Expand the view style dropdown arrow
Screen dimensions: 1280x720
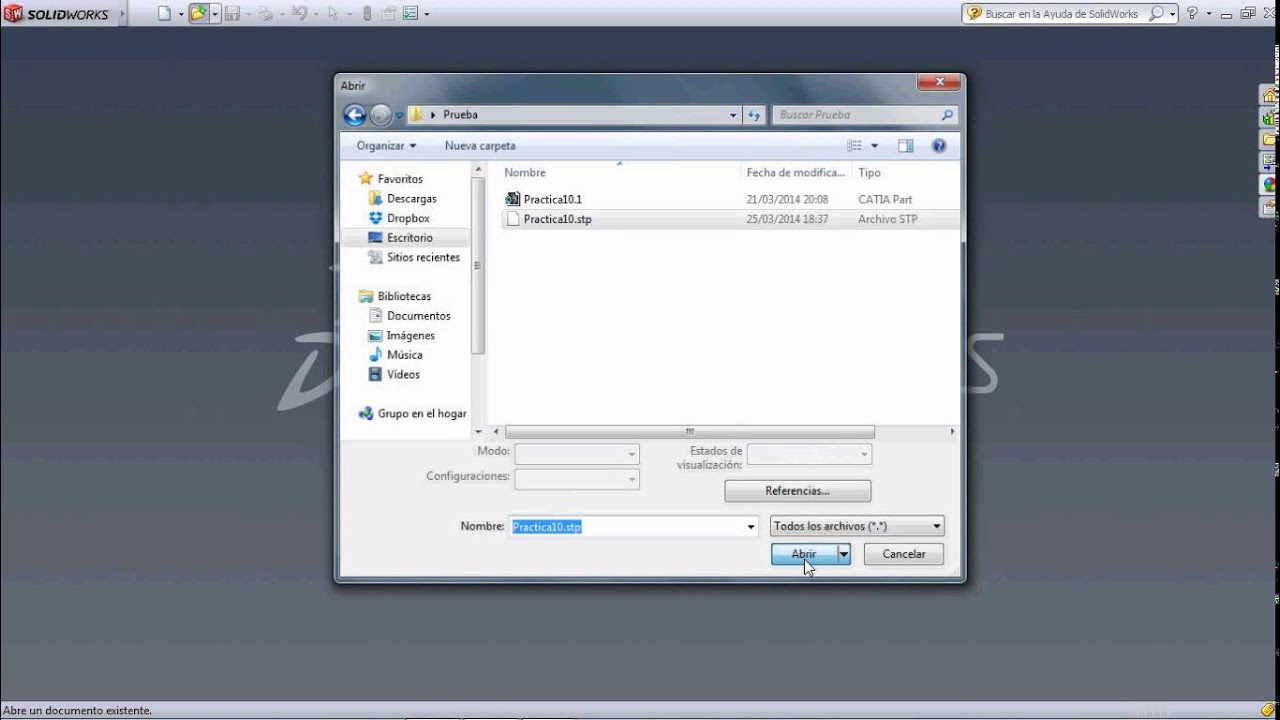coord(874,146)
